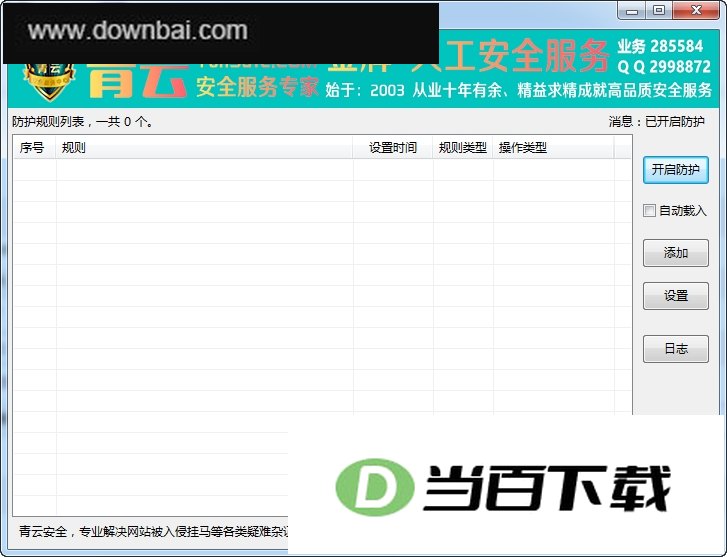The image size is (727, 557).
Task: Click the 设置时间 column header
Action: point(393,147)
